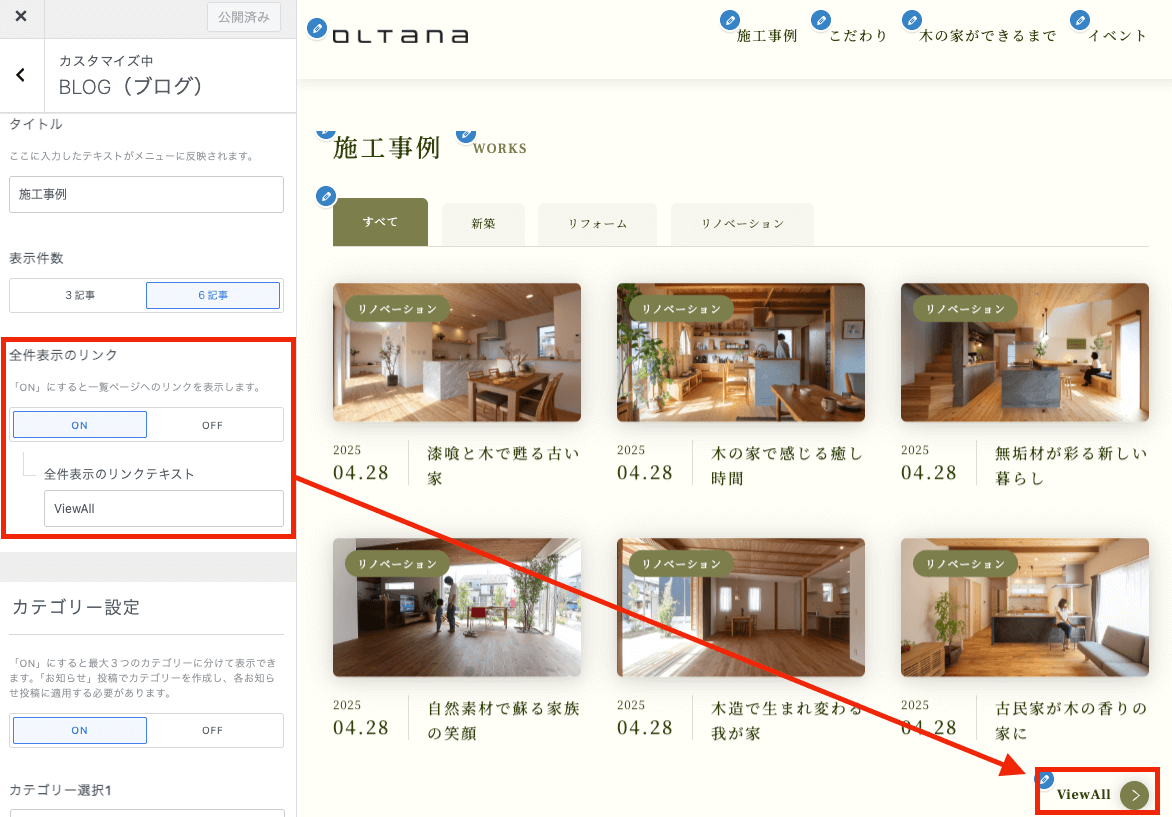Click リノベーション badge on 漆喰と木で甦る古い家 card
The width and height of the screenshot is (1172, 817).
coord(397,309)
